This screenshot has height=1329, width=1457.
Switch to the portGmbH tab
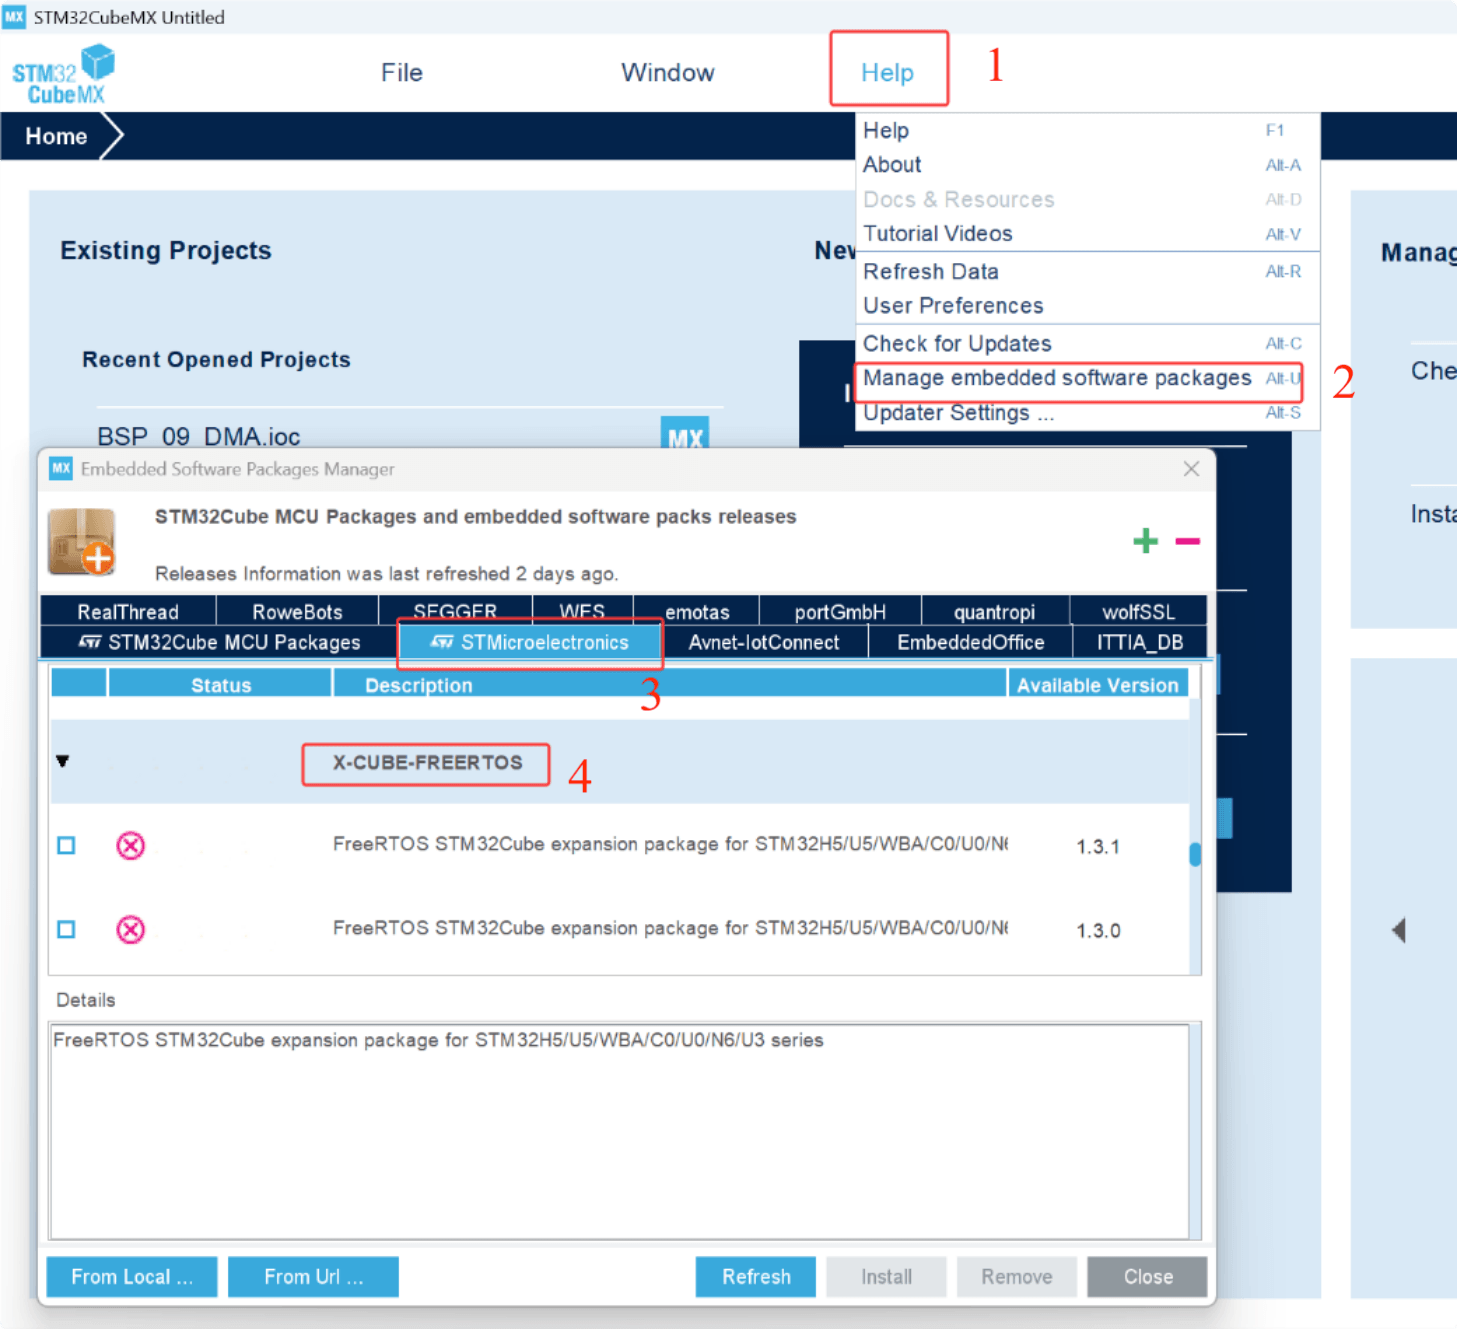point(840,611)
